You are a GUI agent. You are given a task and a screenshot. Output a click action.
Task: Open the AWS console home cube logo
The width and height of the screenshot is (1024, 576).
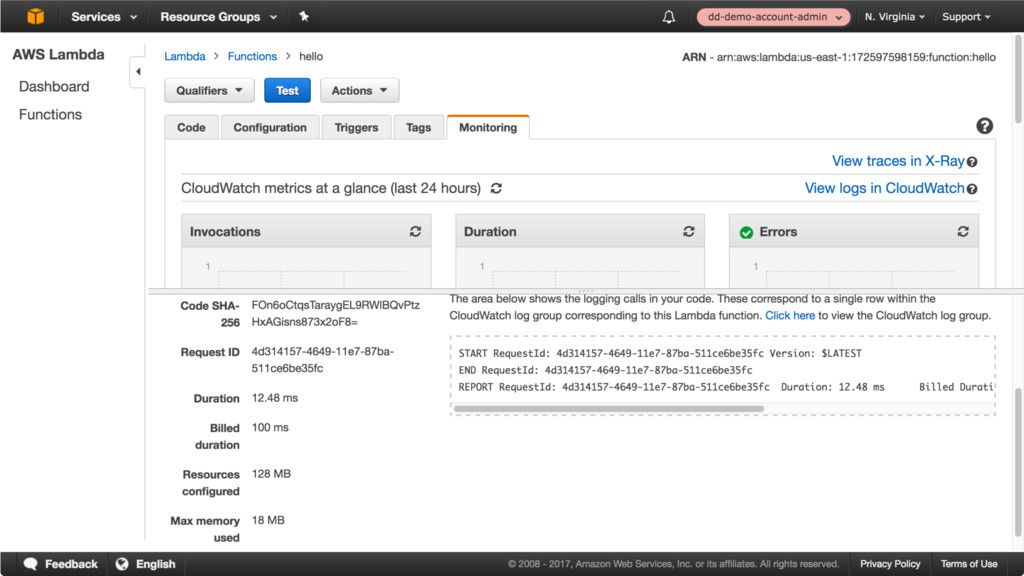tap(36, 16)
